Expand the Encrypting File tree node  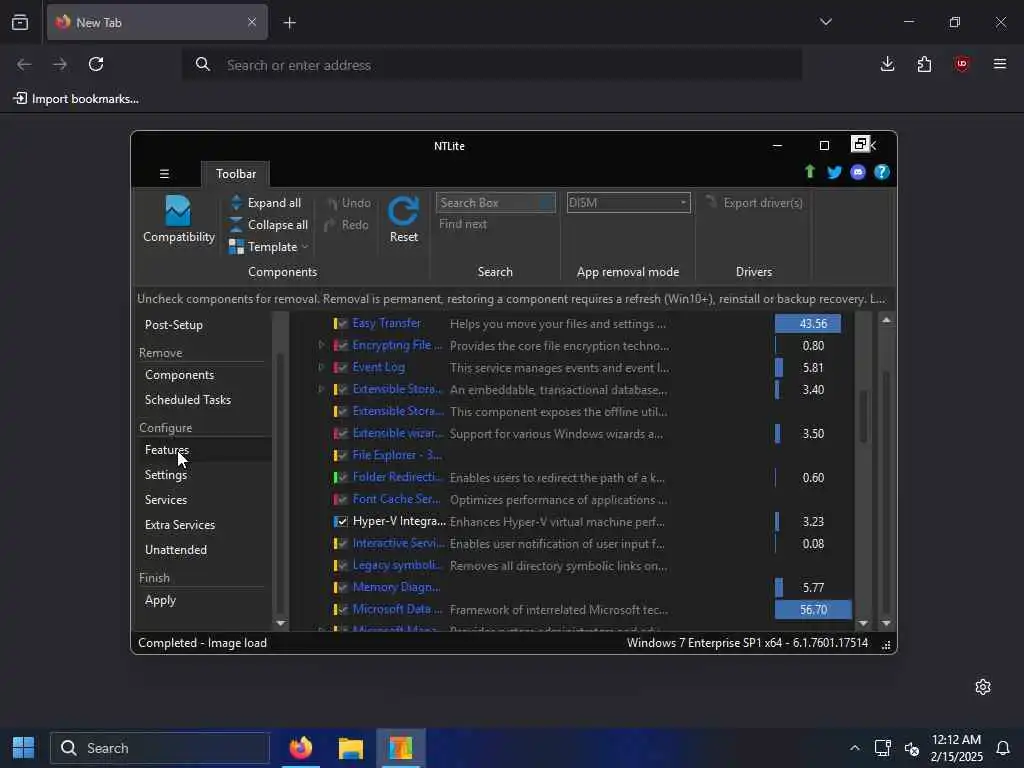point(321,345)
